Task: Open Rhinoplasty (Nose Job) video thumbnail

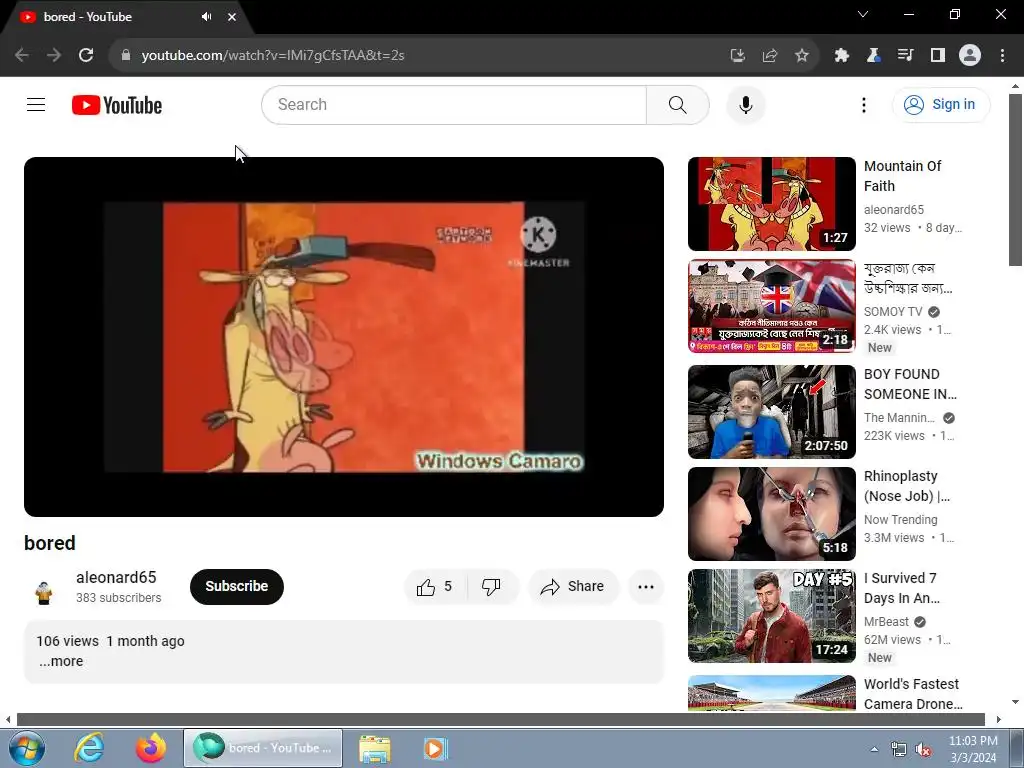Action: tap(771, 513)
